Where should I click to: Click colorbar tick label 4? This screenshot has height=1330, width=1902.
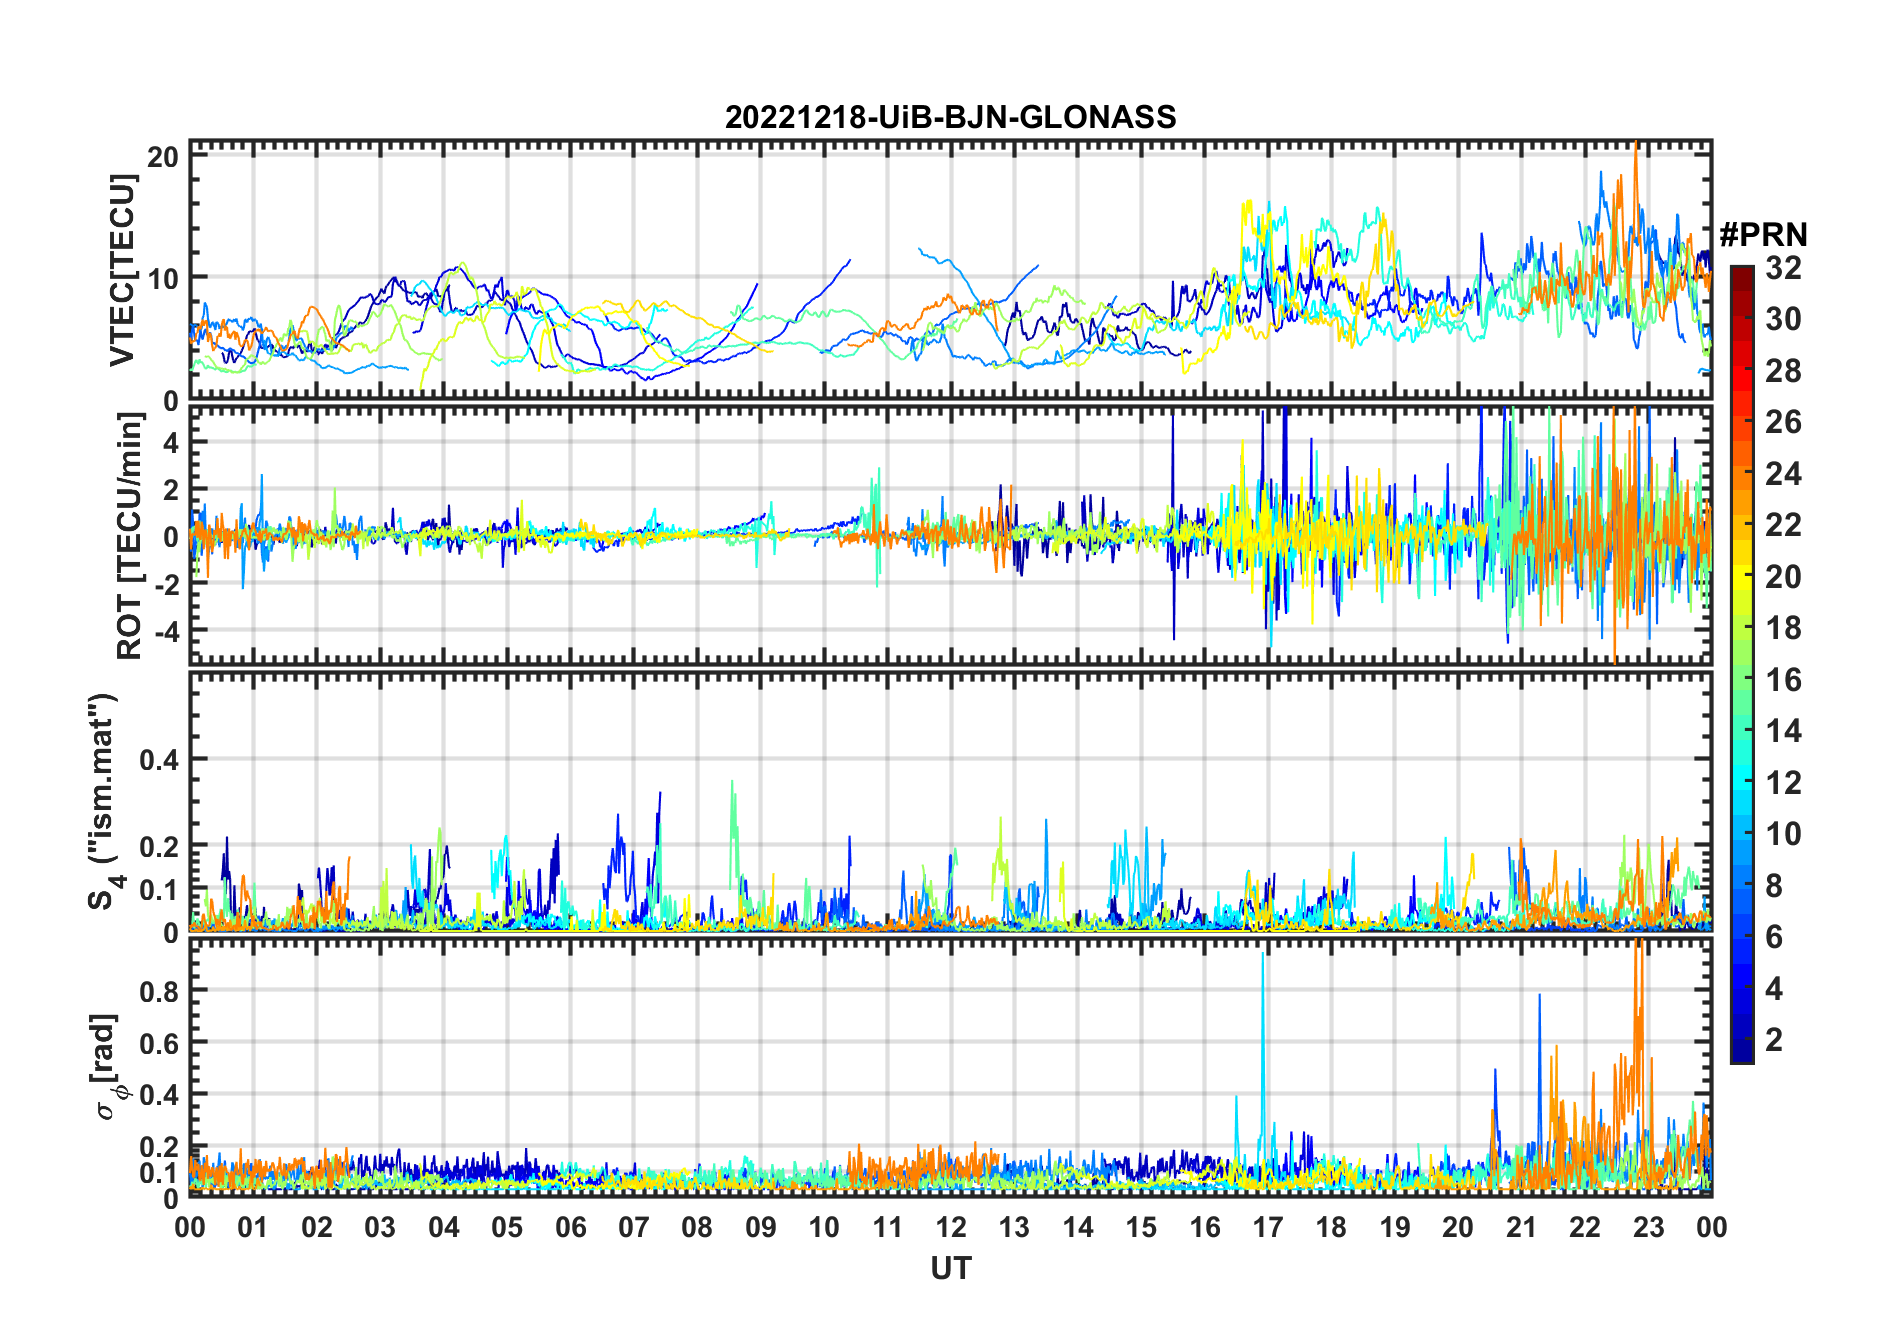point(1774,989)
